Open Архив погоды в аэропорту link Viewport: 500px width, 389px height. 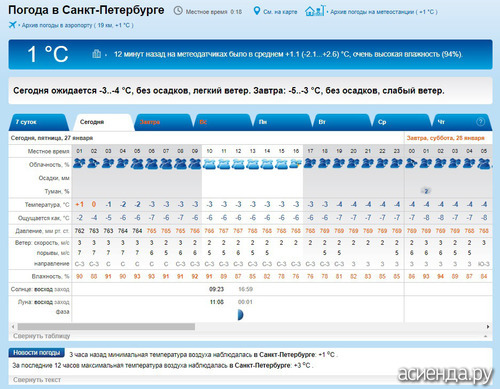click(78, 25)
